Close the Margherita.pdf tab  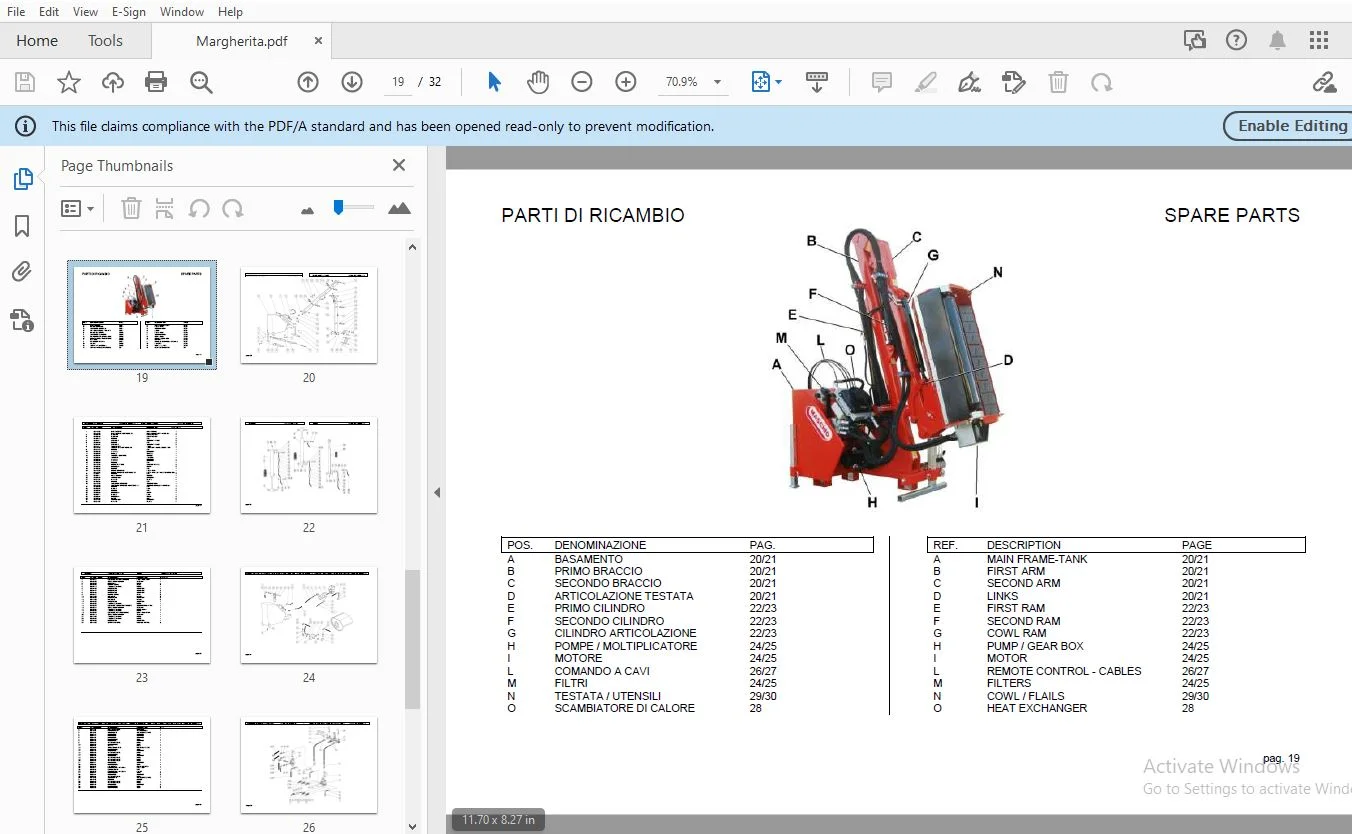318,41
